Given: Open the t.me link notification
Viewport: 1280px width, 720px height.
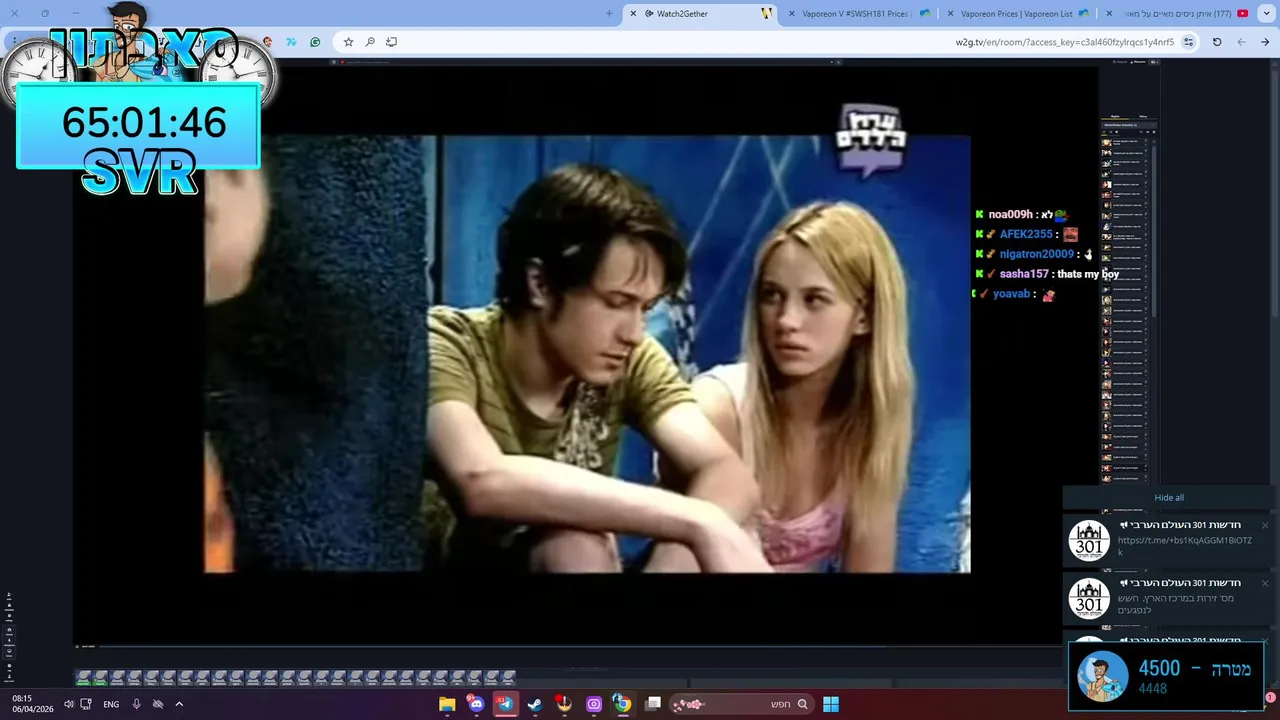Looking at the screenshot, I should tap(1171, 541).
